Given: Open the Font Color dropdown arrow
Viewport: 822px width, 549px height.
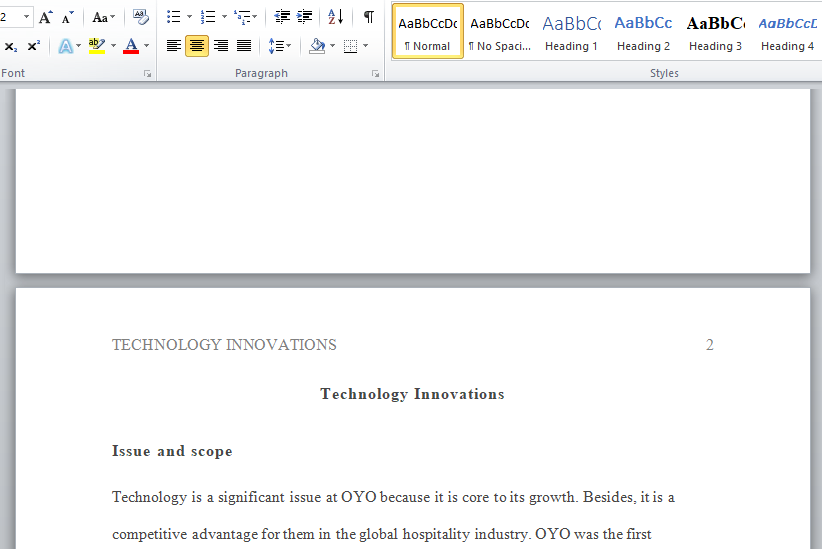Looking at the screenshot, I should [x=146, y=46].
